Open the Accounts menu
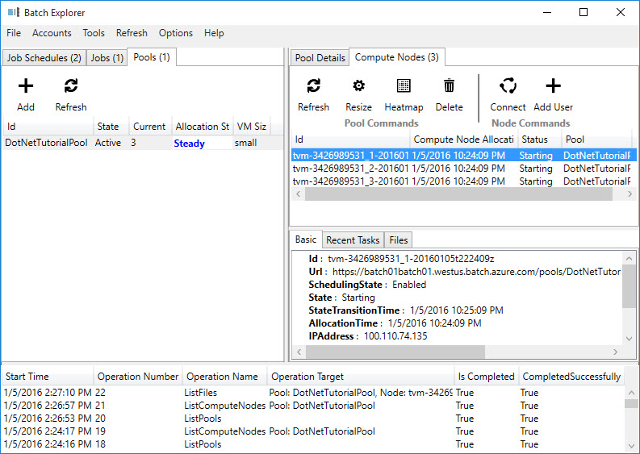 [52, 33]
